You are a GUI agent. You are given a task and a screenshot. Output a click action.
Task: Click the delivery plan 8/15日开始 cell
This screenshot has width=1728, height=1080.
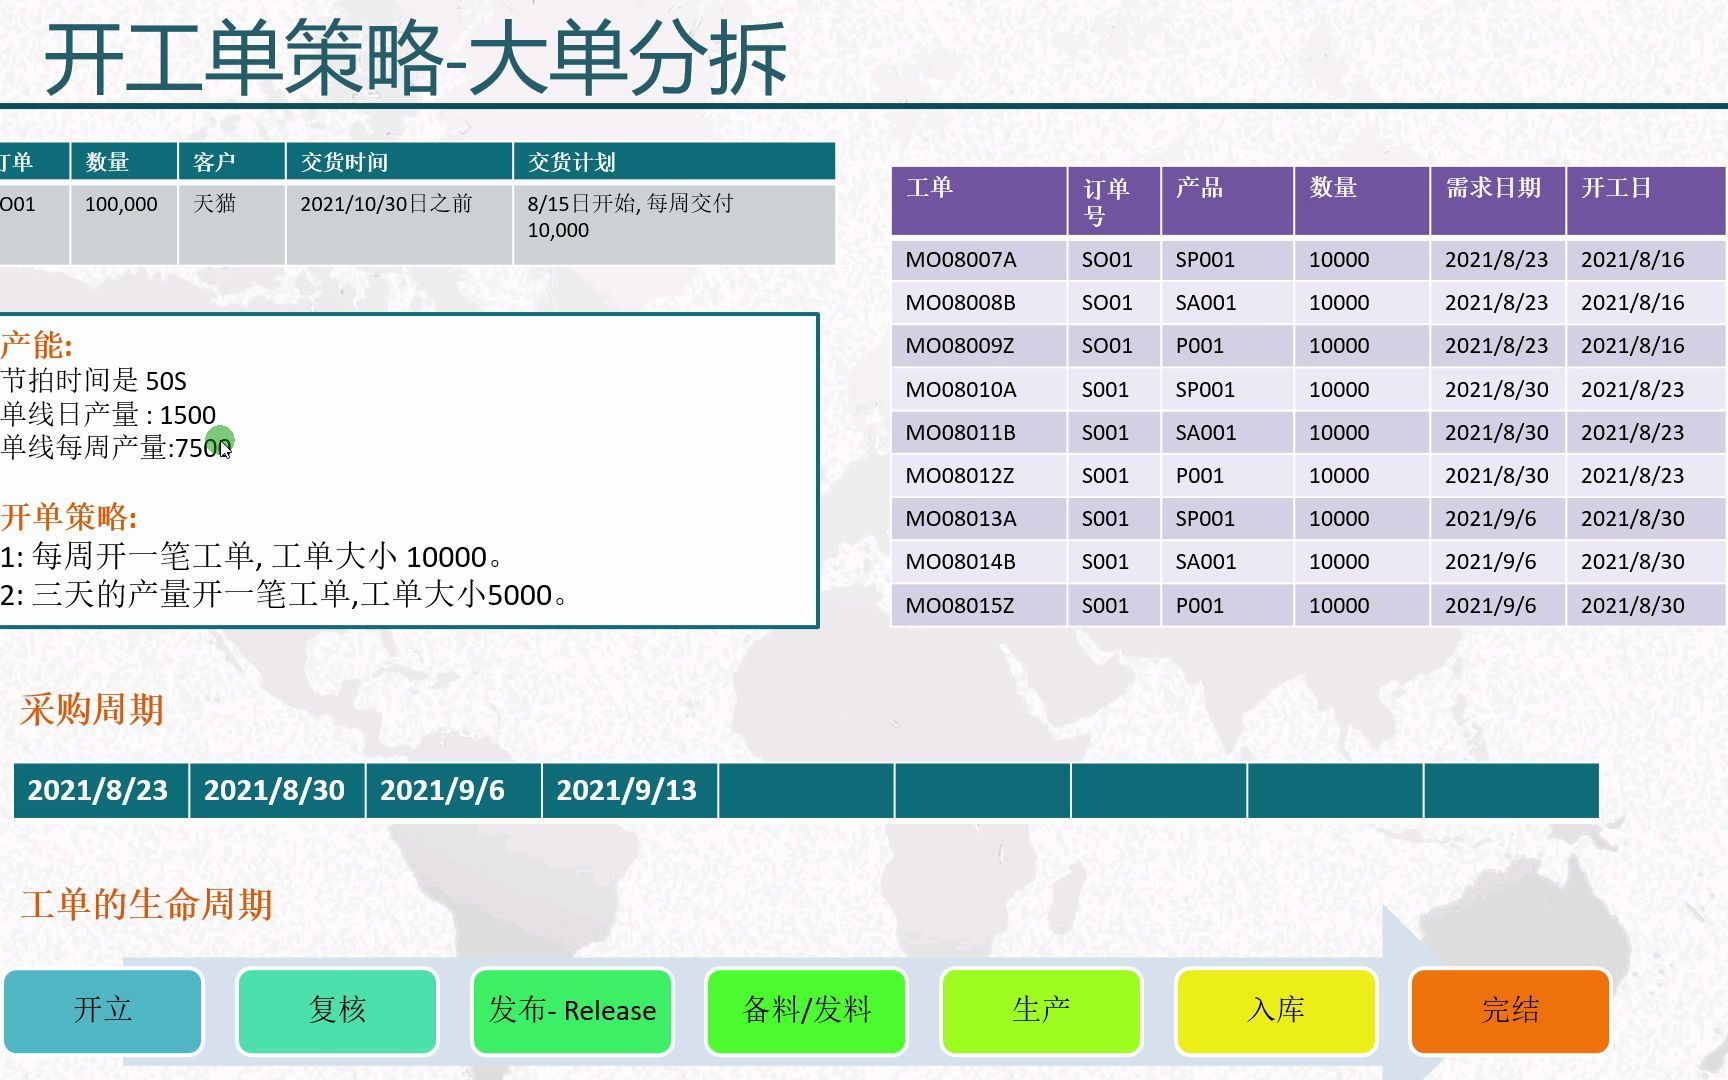point(674,224)
